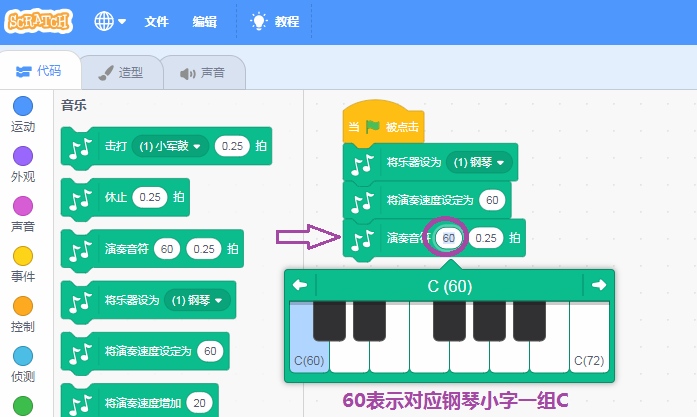The image size is (697, 417).
Task: Switch to the 声音 sounds tab
Action: click(203, 72)
